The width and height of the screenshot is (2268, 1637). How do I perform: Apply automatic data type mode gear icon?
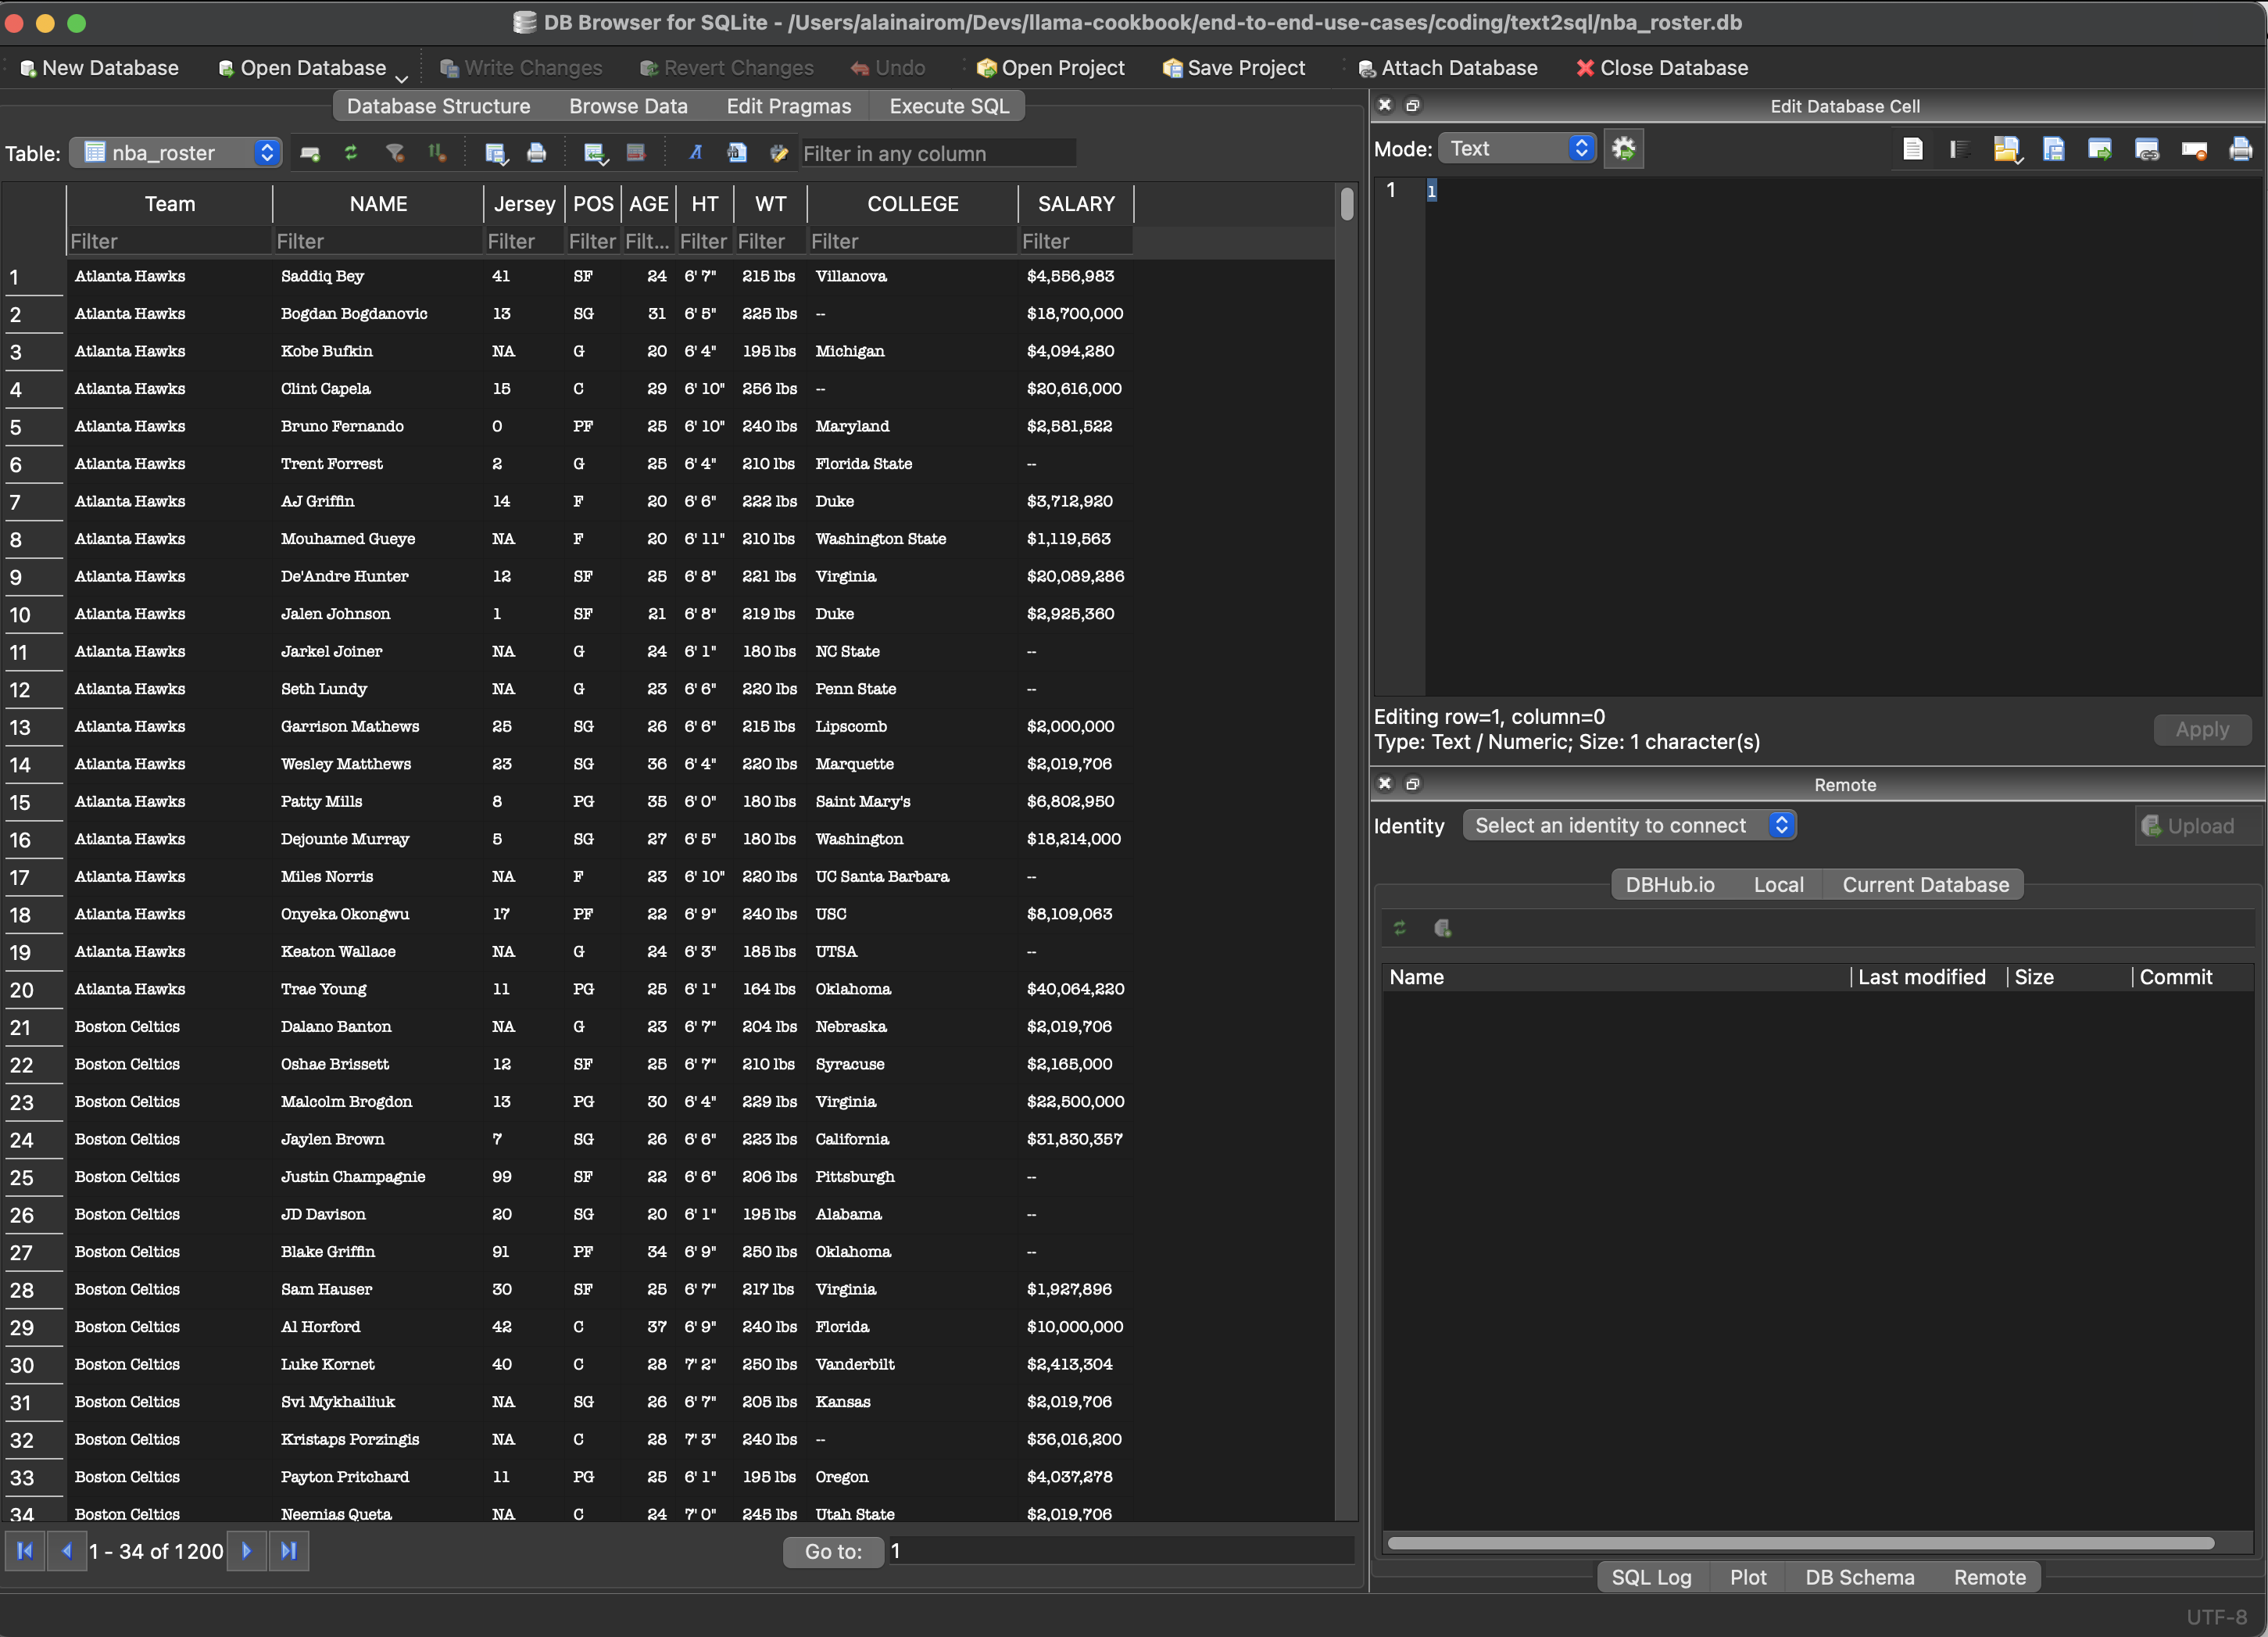tap(1624, 149)
